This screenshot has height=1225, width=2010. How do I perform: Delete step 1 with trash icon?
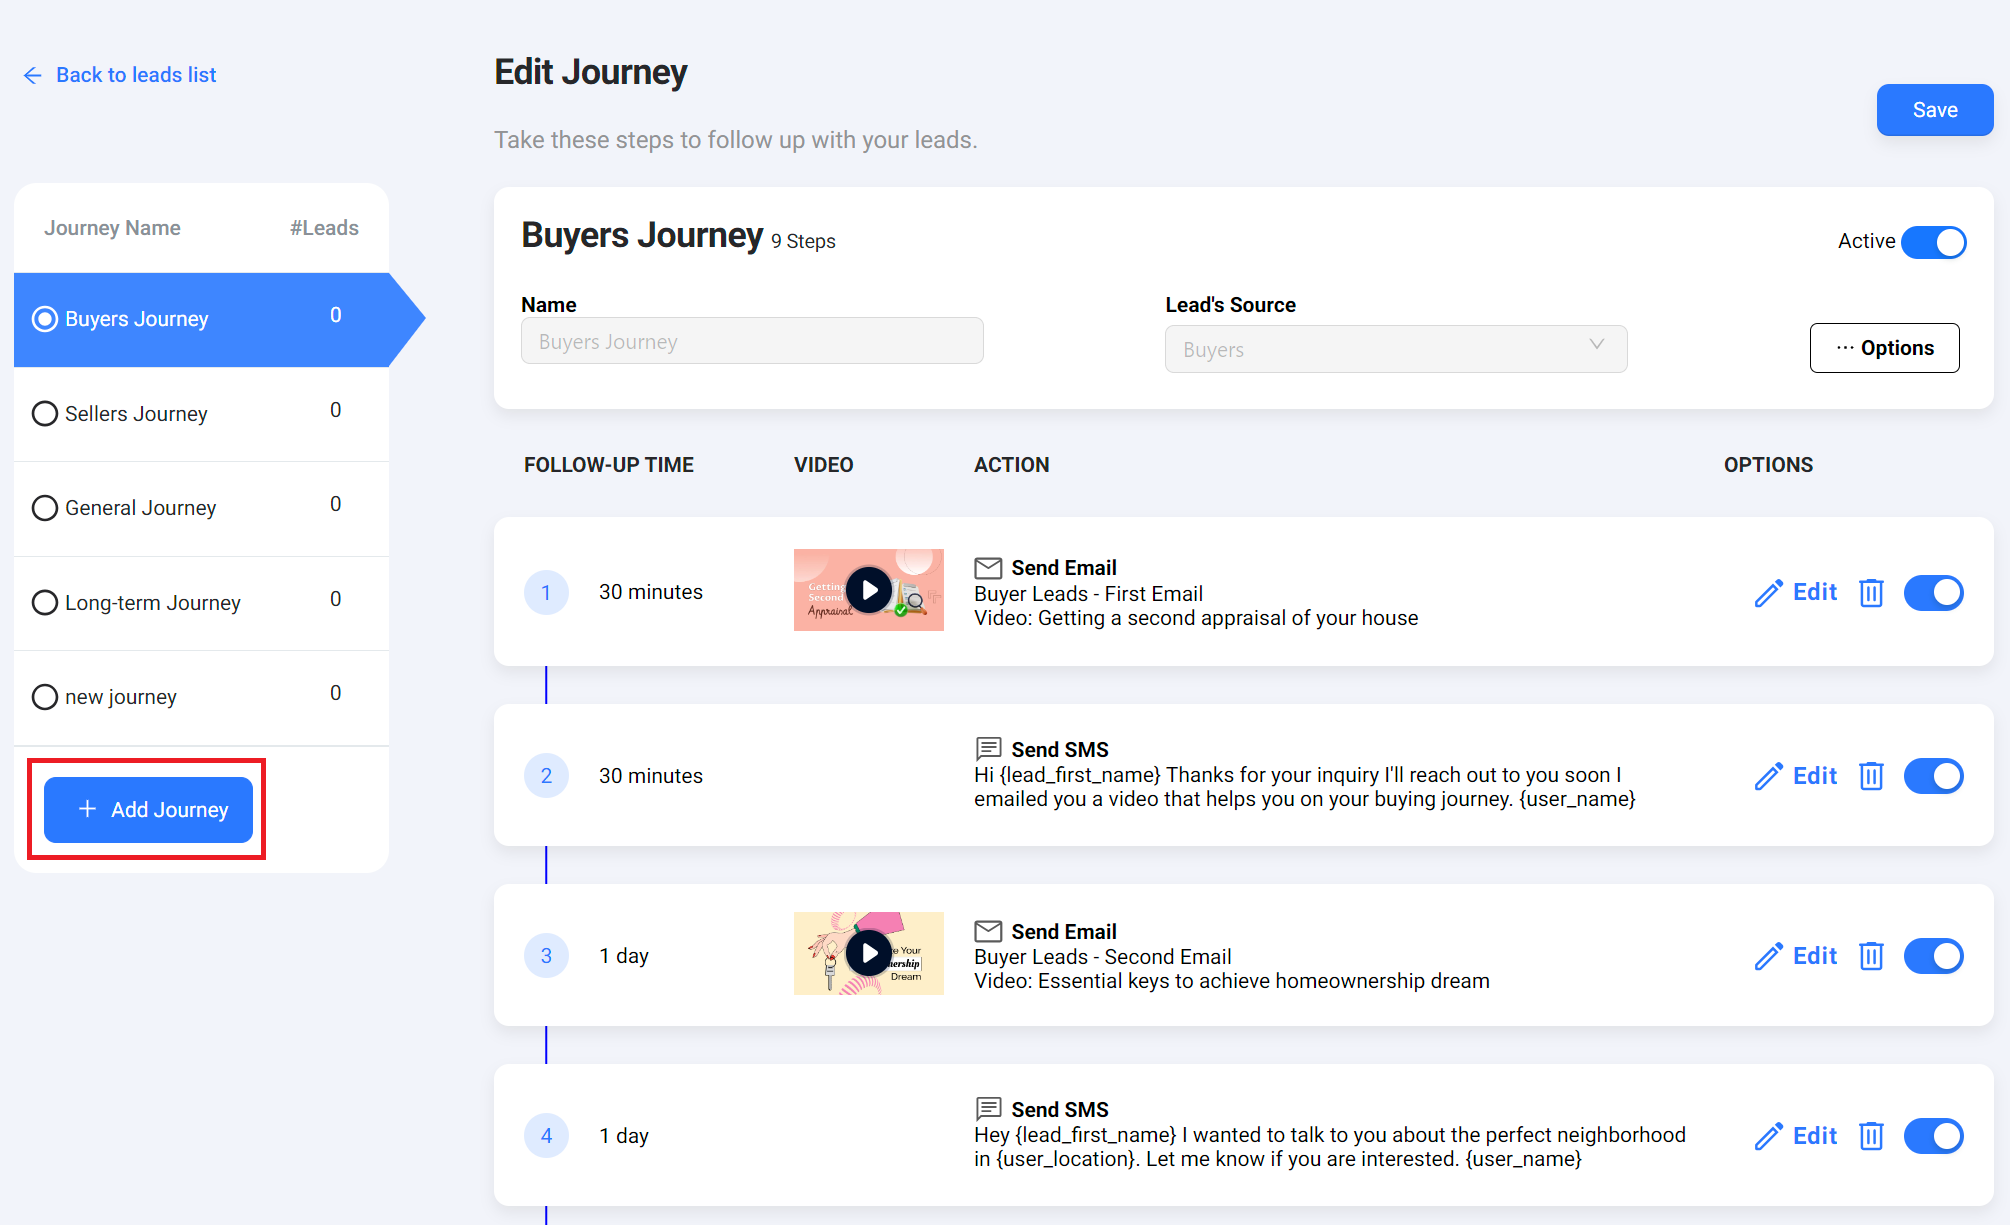[x=1870, y=593]
